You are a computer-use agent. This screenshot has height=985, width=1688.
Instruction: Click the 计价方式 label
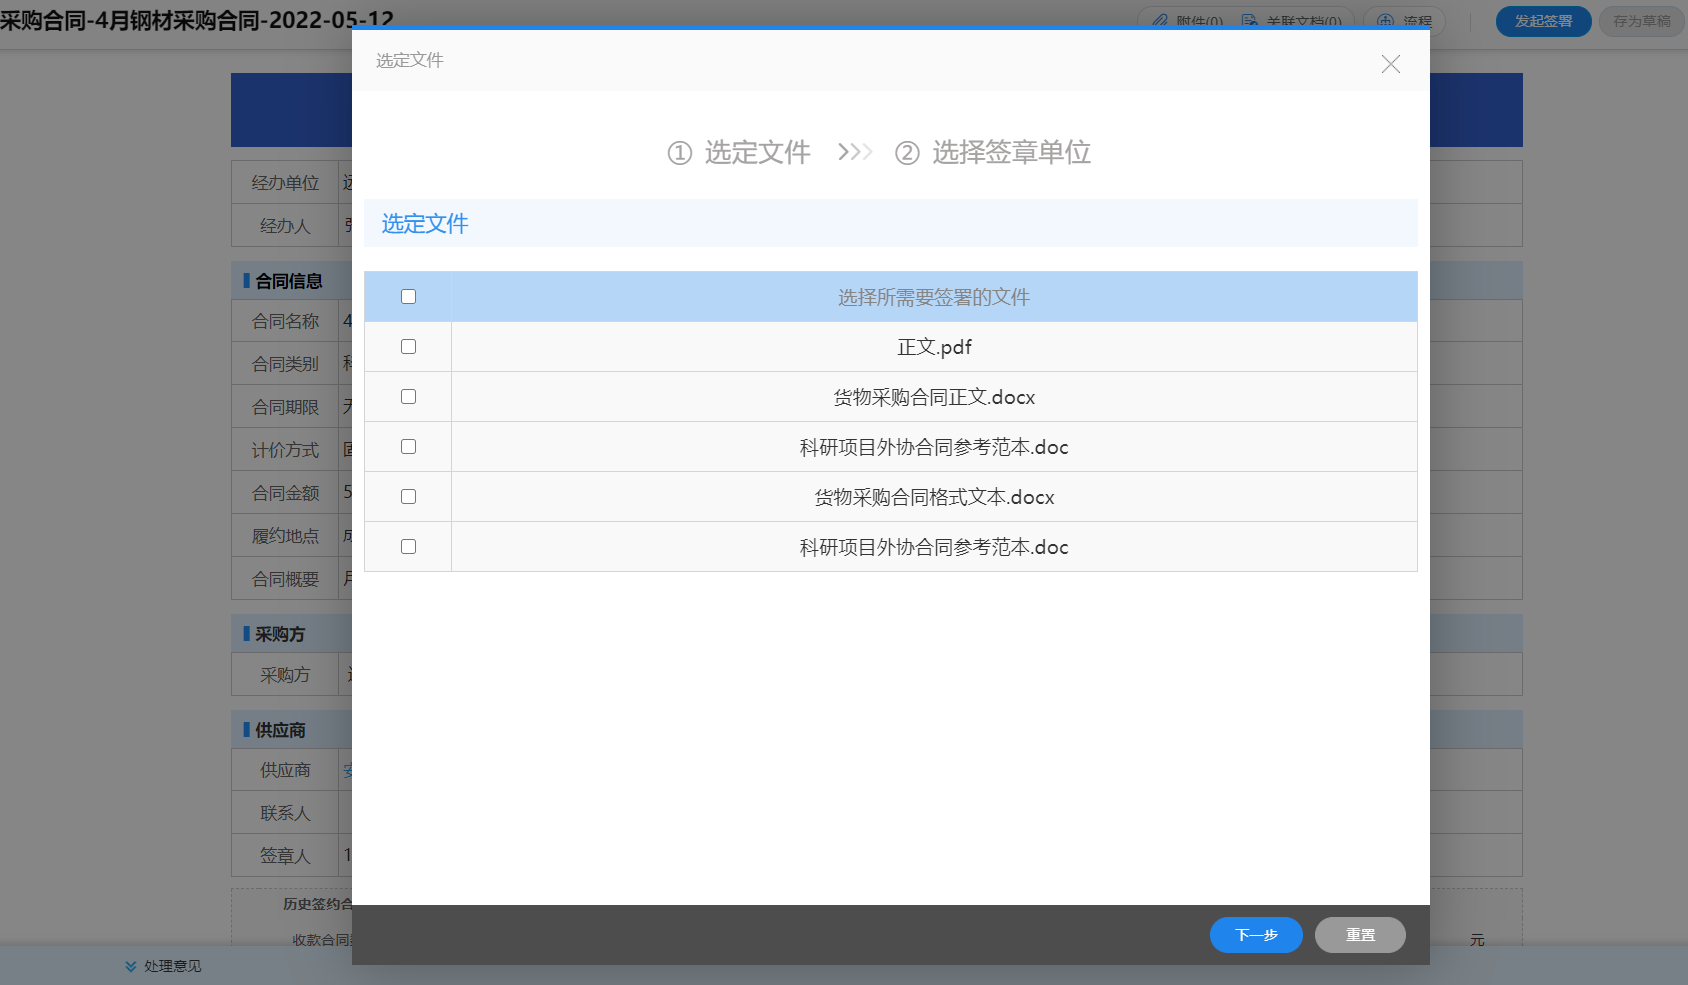point(285,450)
